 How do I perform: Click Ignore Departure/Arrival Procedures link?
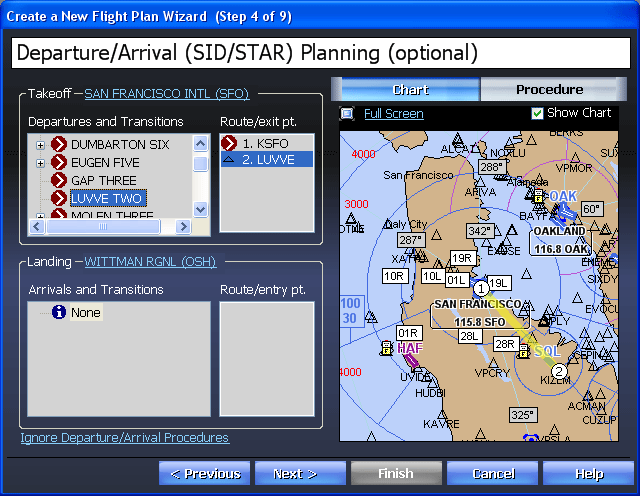(x=125, y=437)
